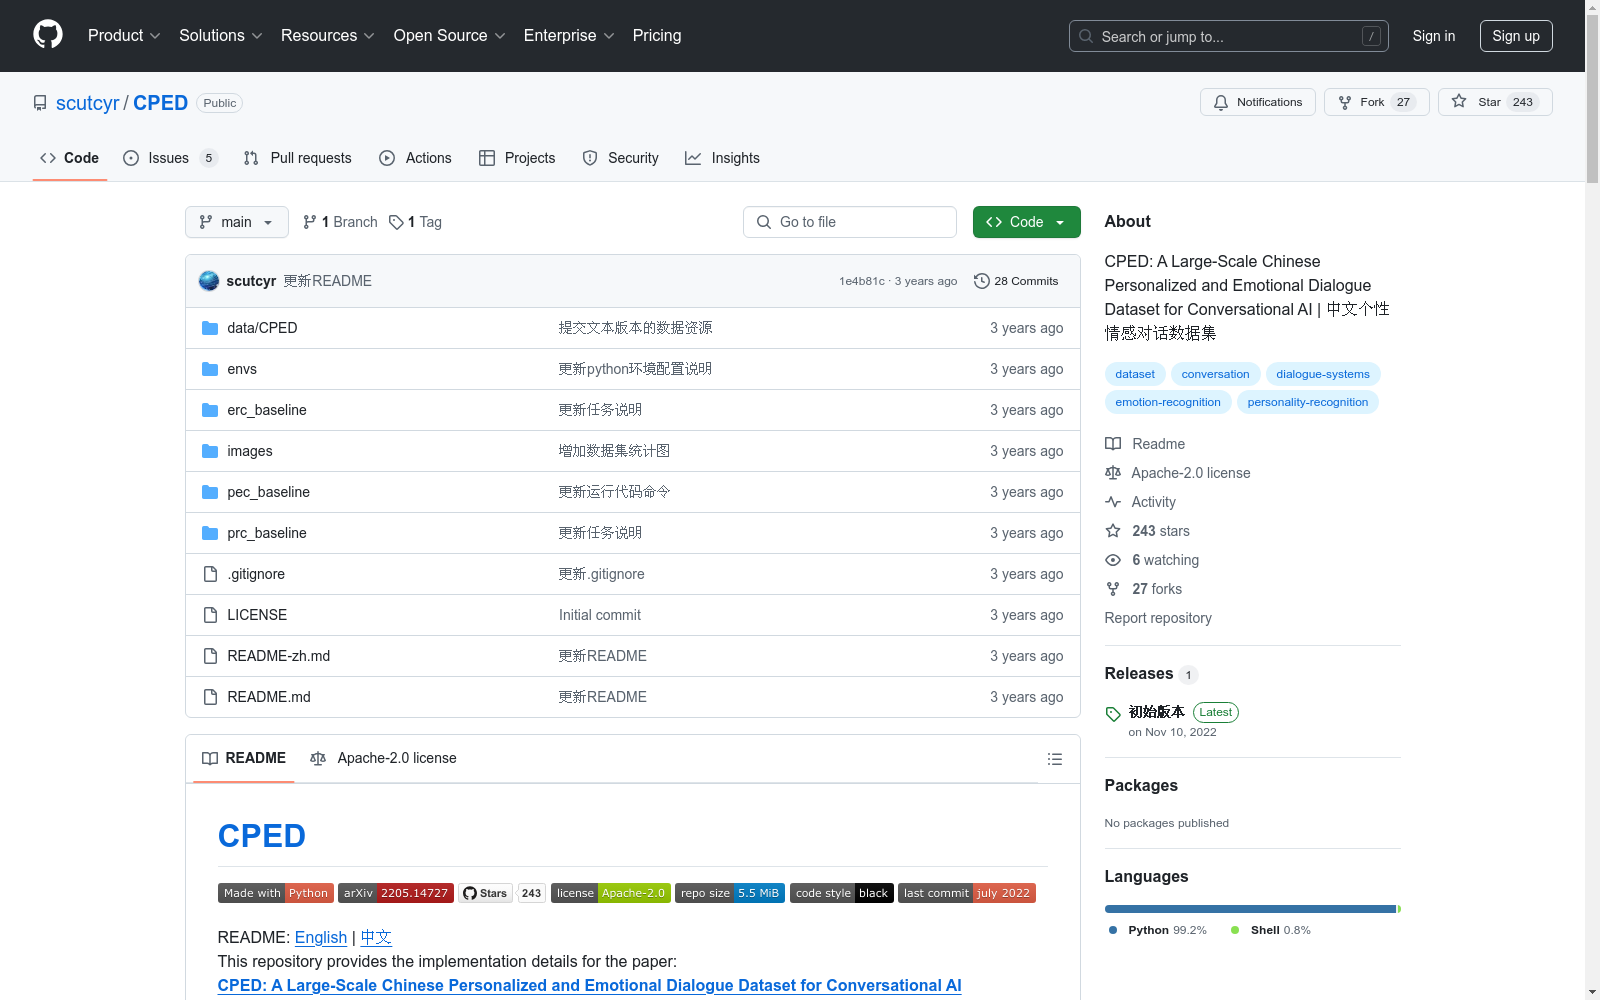Click the code style black badge
The width and height of the screenshot is (1600, 1000).
tap(842, 893)
